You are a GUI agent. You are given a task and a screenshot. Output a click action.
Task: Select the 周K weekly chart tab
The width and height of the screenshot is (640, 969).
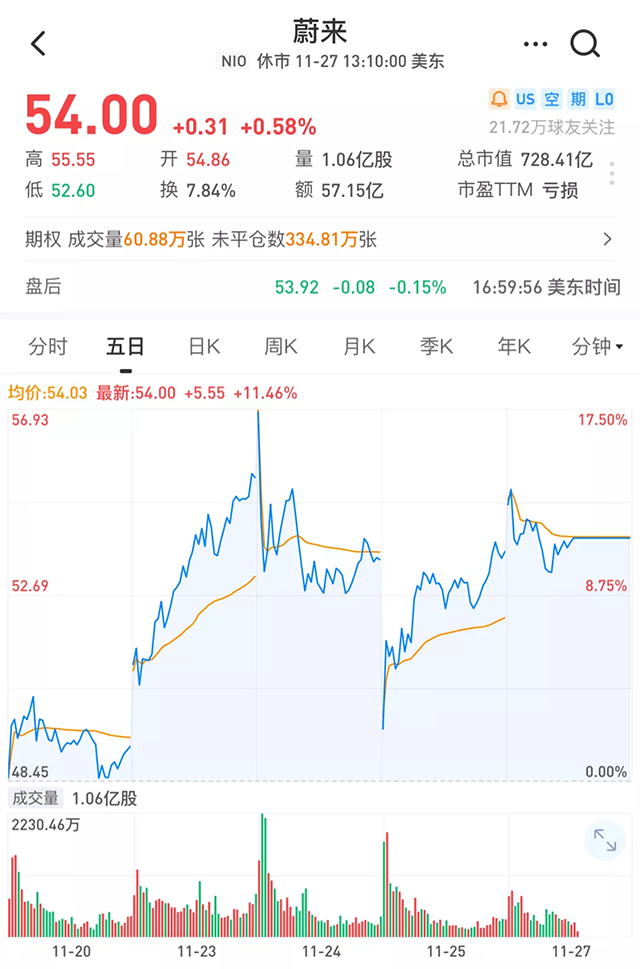pos(280,346)
